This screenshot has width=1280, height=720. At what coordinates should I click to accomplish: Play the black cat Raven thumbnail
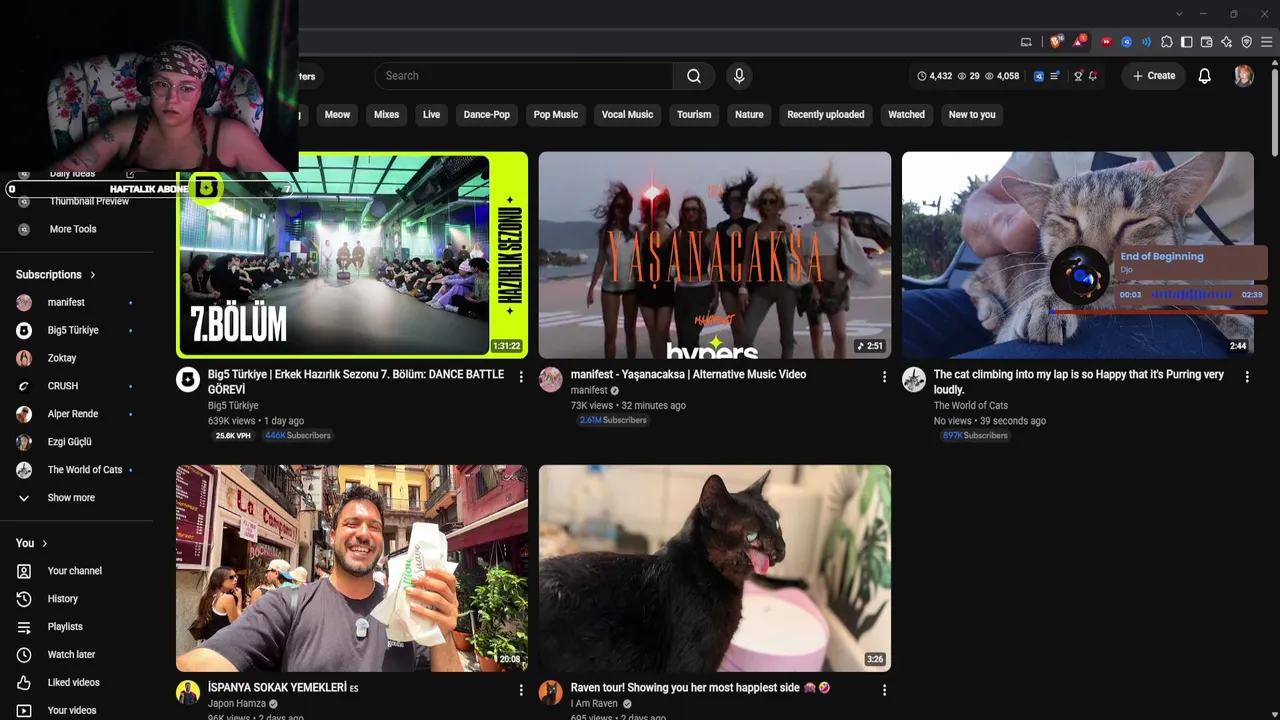[715, 568]
